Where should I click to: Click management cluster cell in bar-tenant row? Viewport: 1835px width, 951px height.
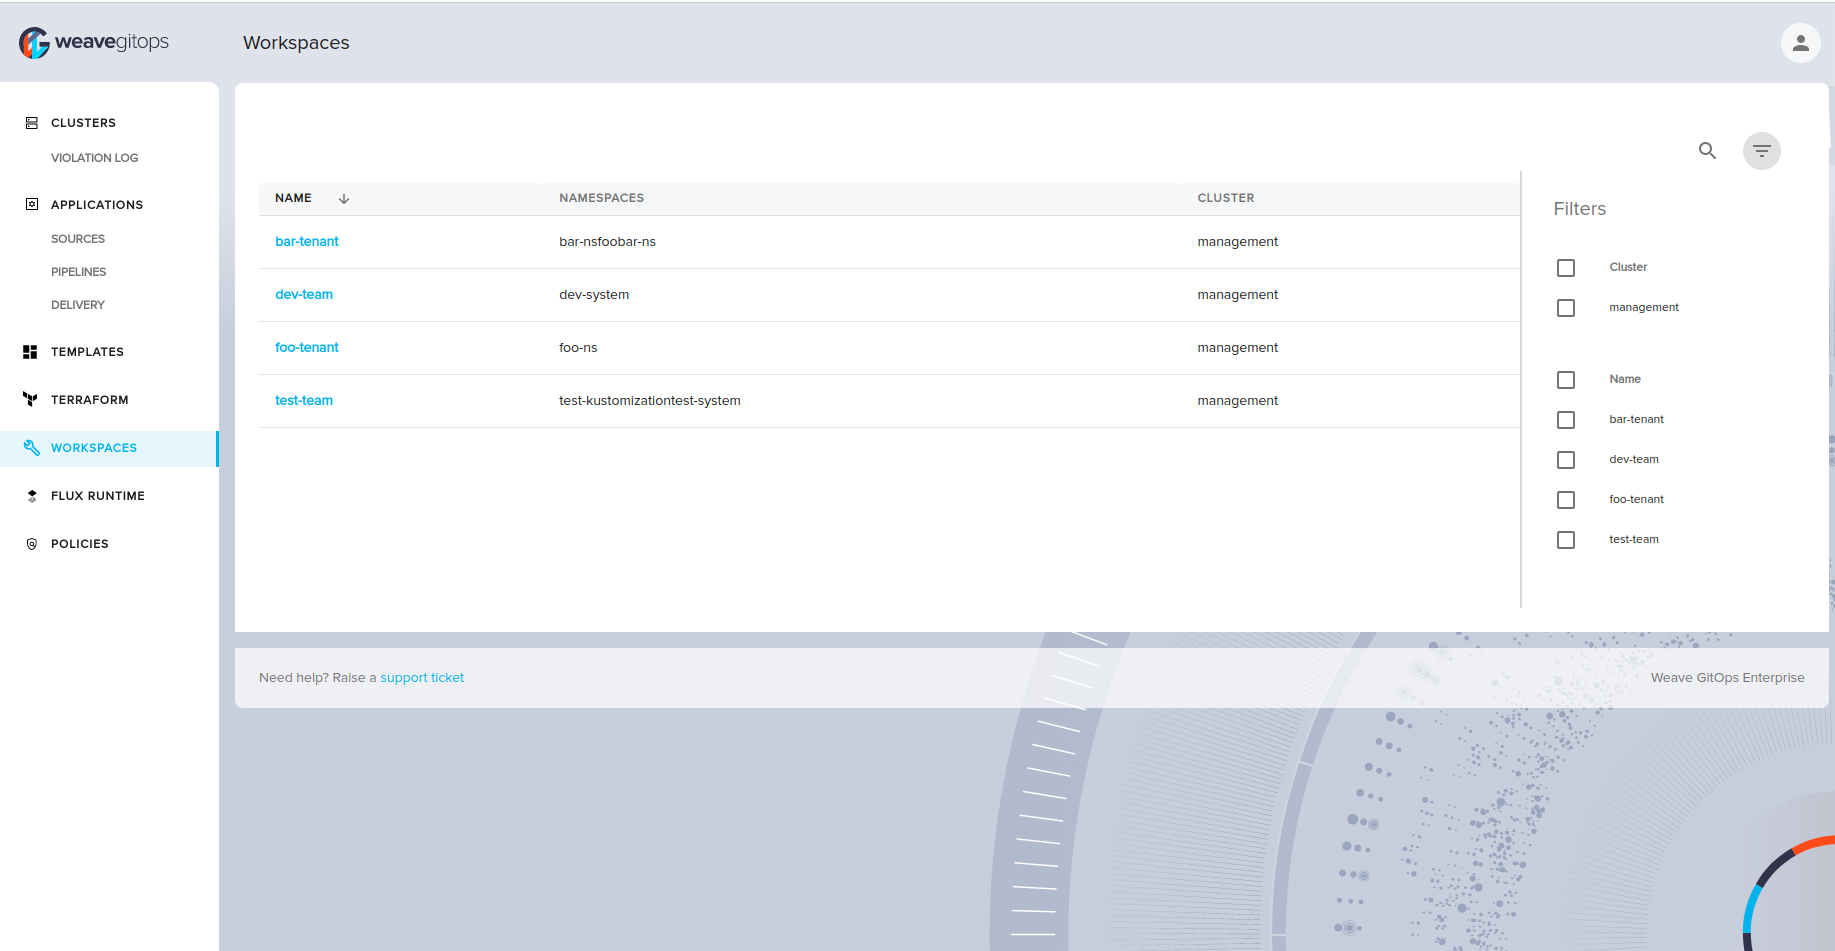(1238, 242)
